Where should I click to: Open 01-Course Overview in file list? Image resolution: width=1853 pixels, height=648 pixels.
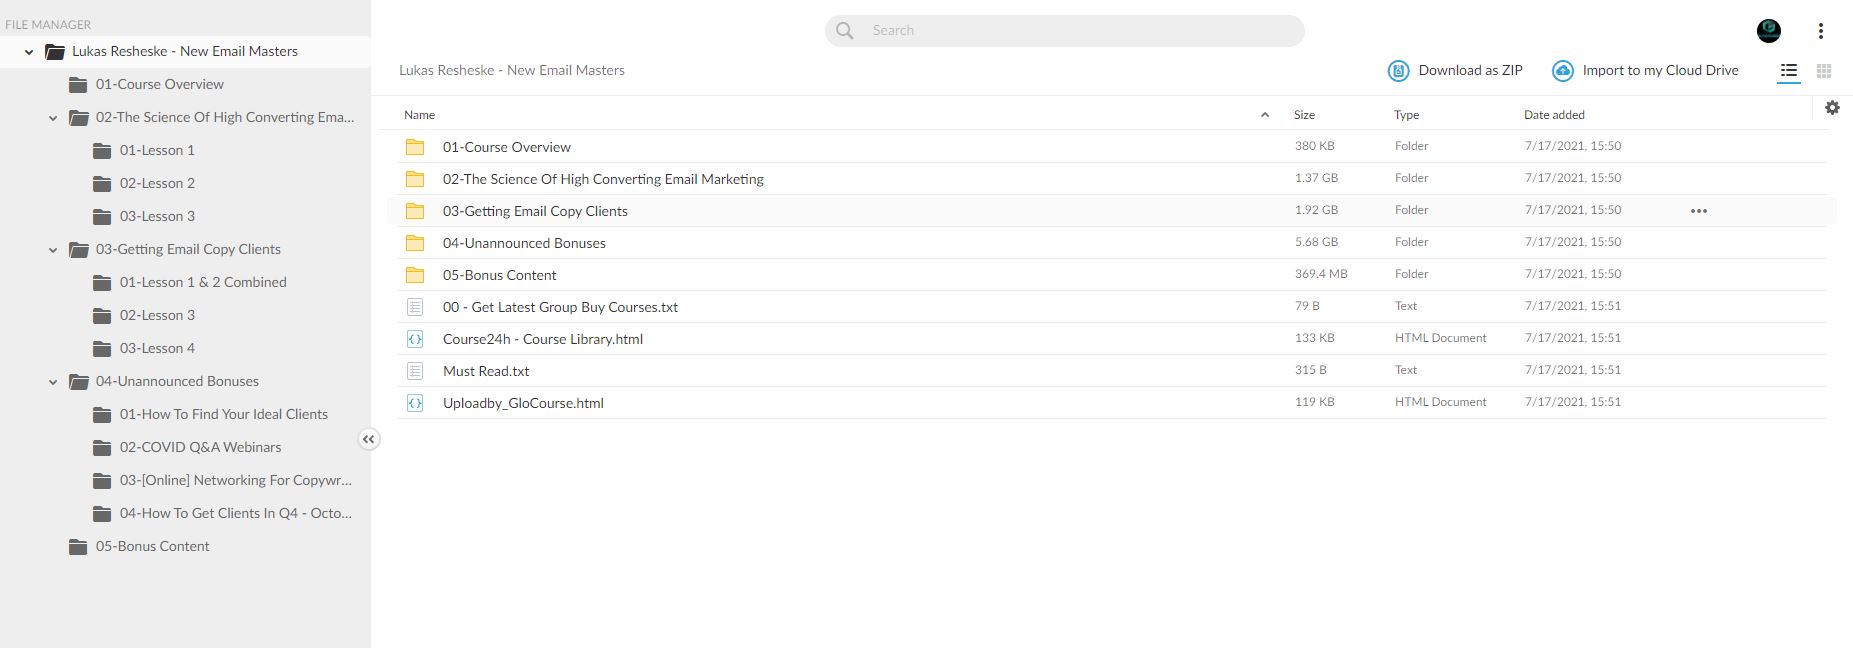coord(507,147)
